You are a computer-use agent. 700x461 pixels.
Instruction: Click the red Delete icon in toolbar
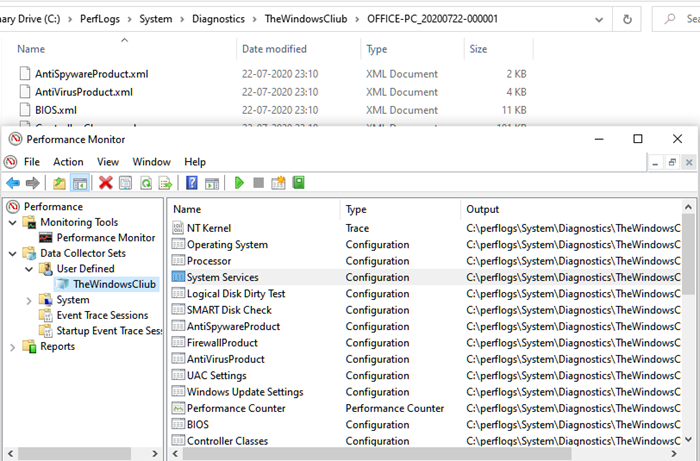pyautogui.click(x=105, y=183)
